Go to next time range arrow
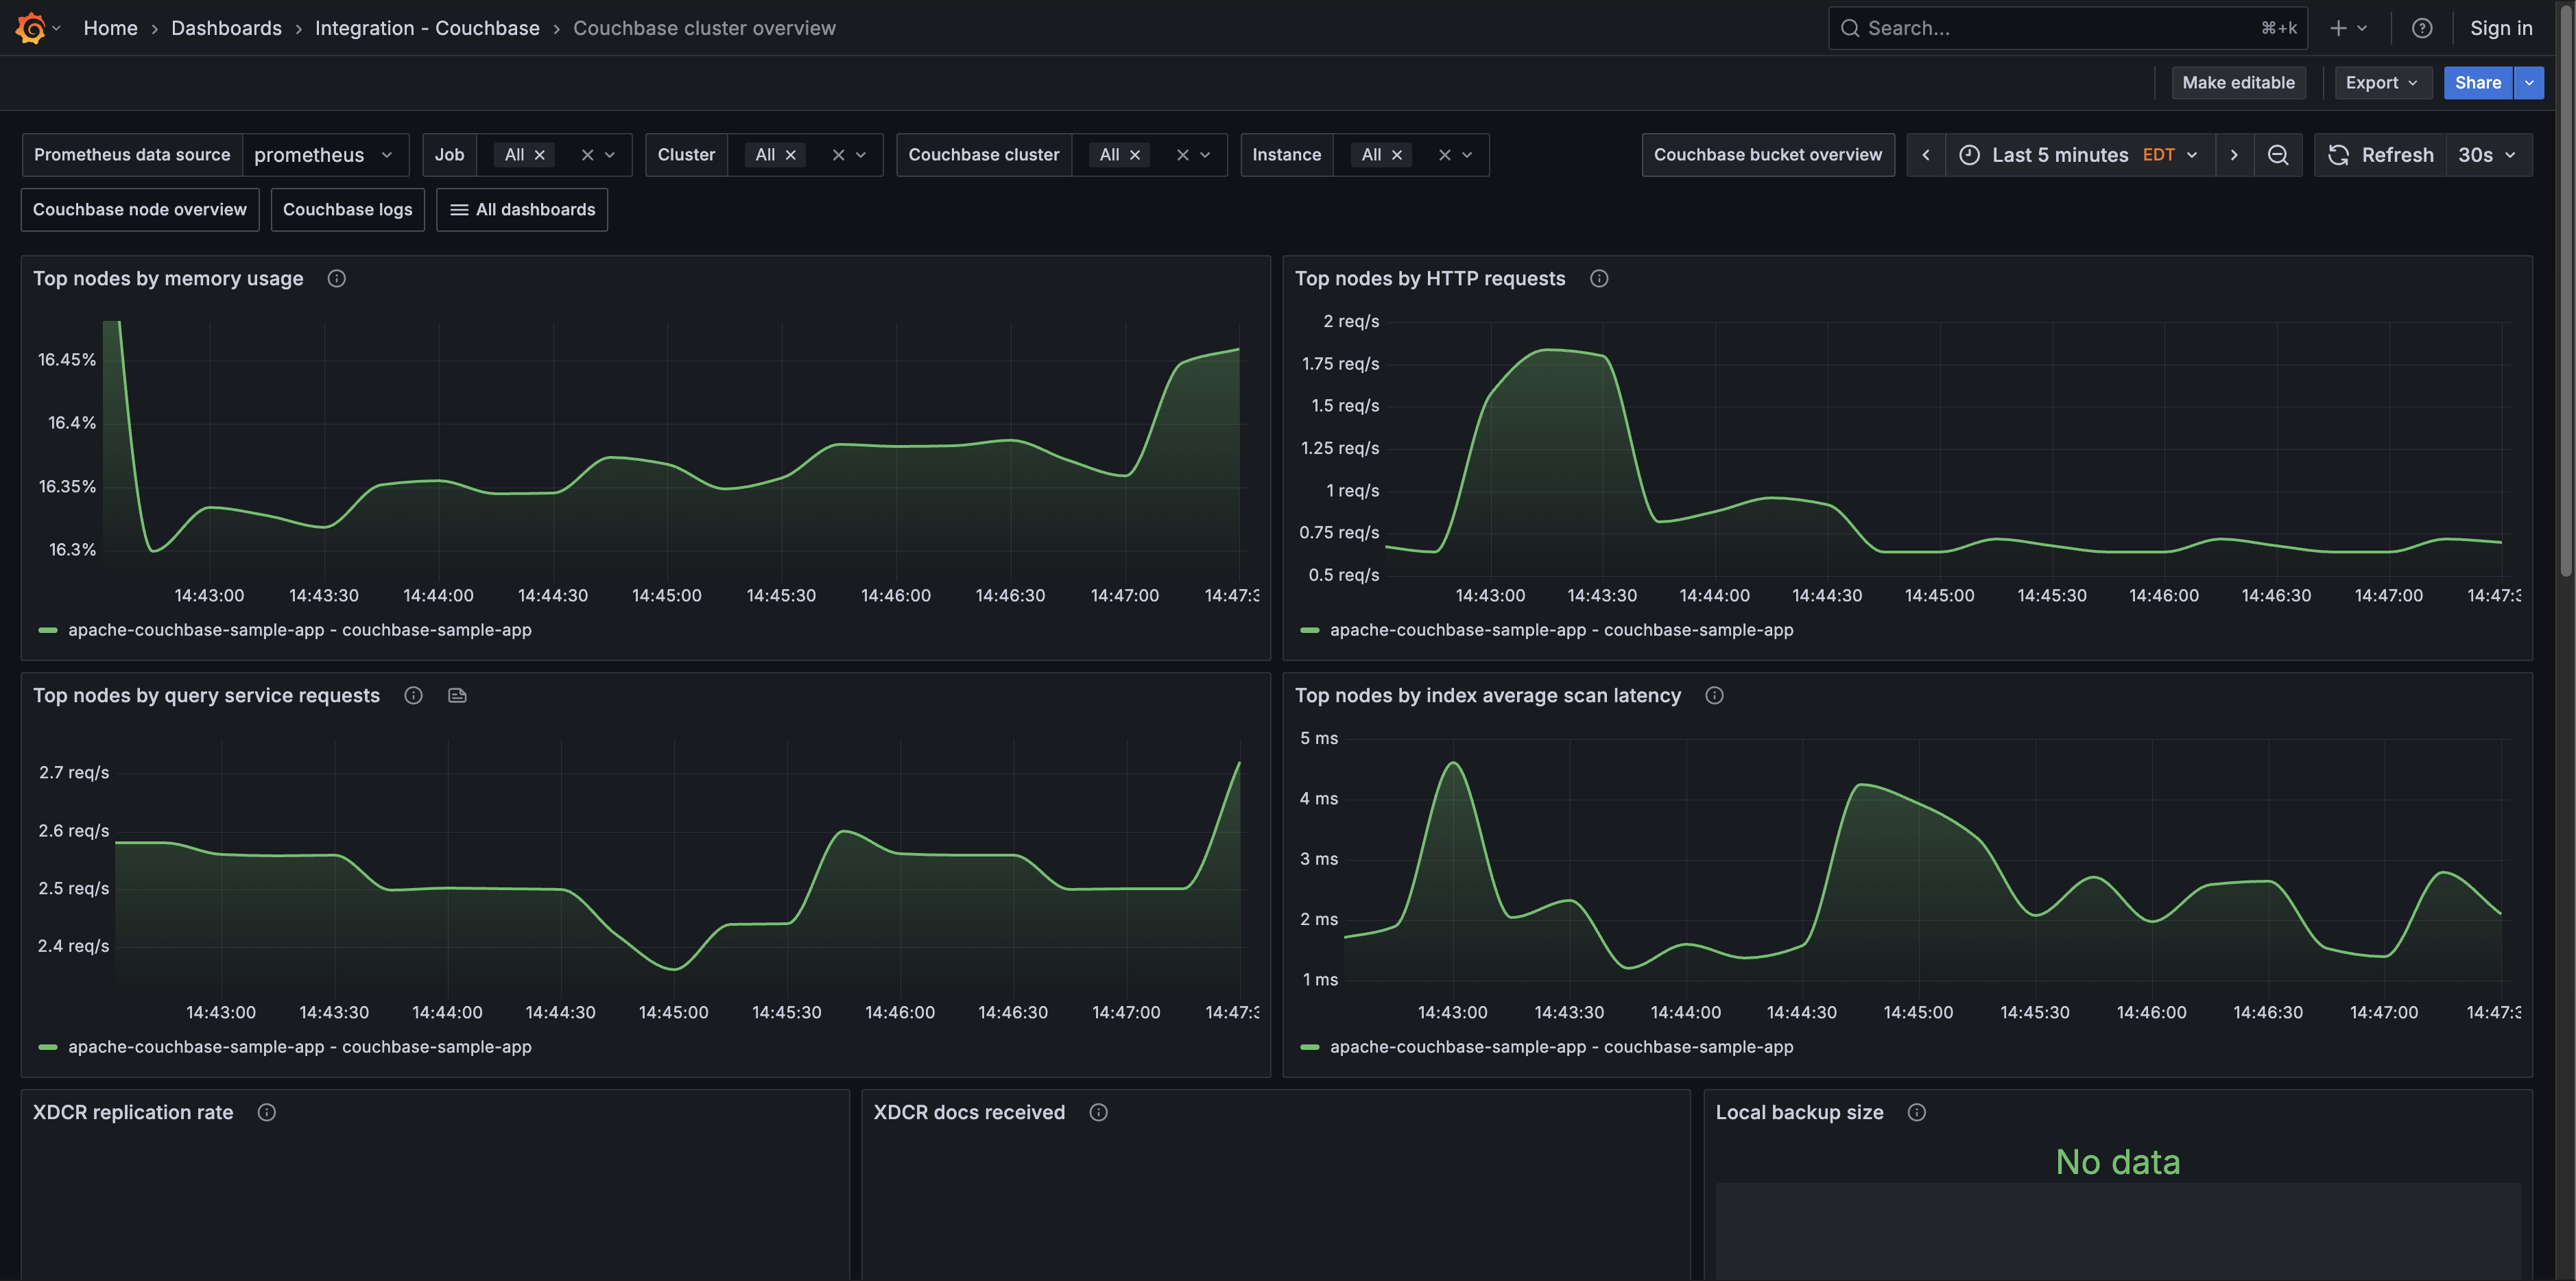The width and height of the screenshot is (2576, 1281). [2233, 155]
